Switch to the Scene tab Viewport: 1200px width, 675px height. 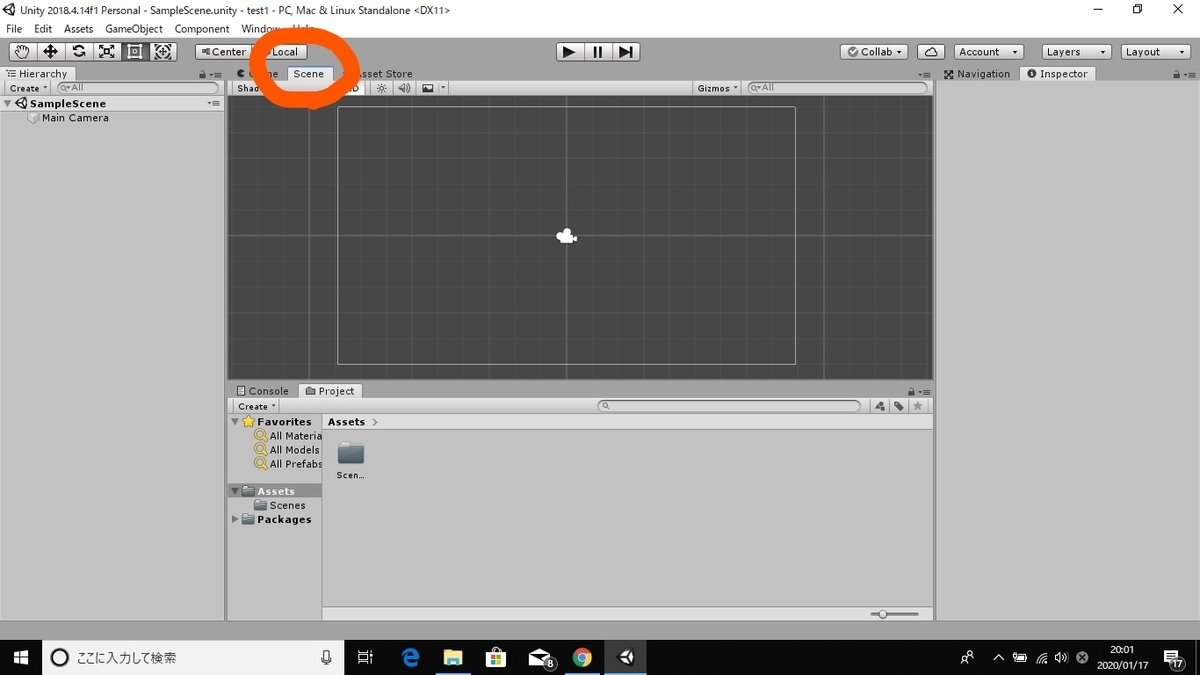(309, 74)
